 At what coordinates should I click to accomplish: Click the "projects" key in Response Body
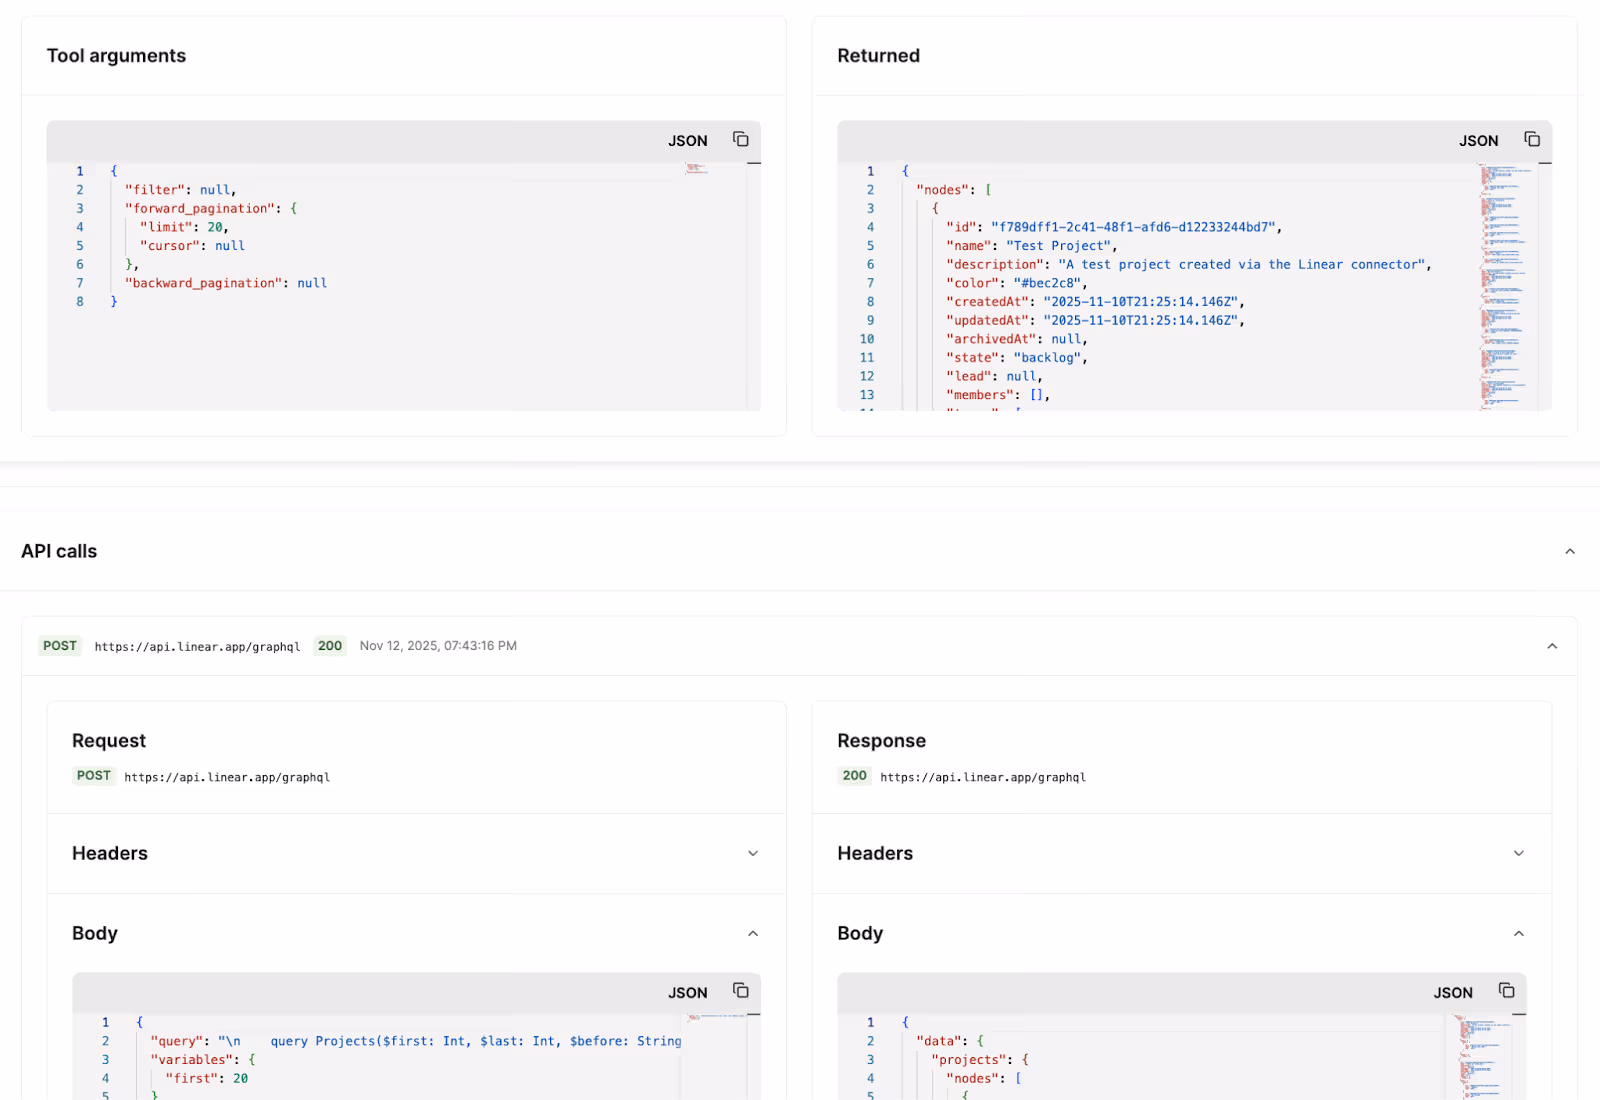[969, 1060]
